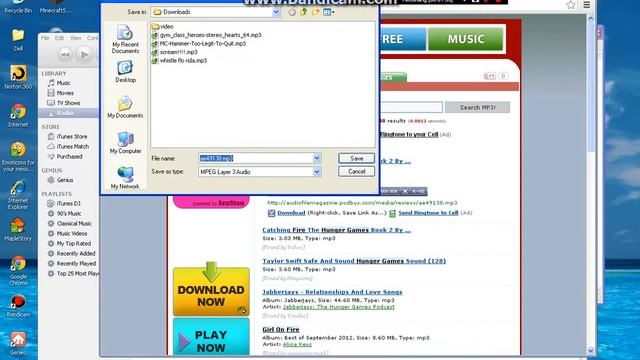This screenshot has height=360, width=640.
Task: Click the Search MP3! button
Action: [x=477, y=107]
